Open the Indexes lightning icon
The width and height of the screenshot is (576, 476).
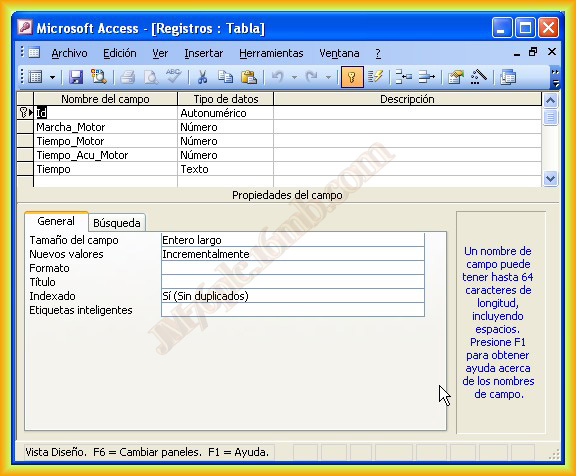coord(375,77)
